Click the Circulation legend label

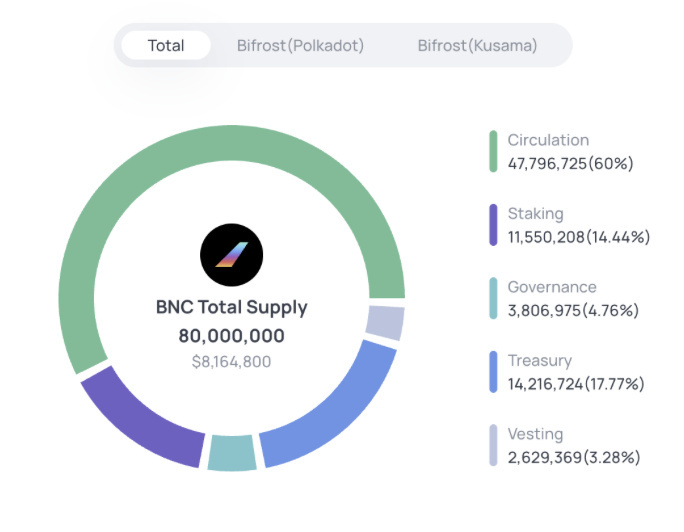tap(548, 140)
